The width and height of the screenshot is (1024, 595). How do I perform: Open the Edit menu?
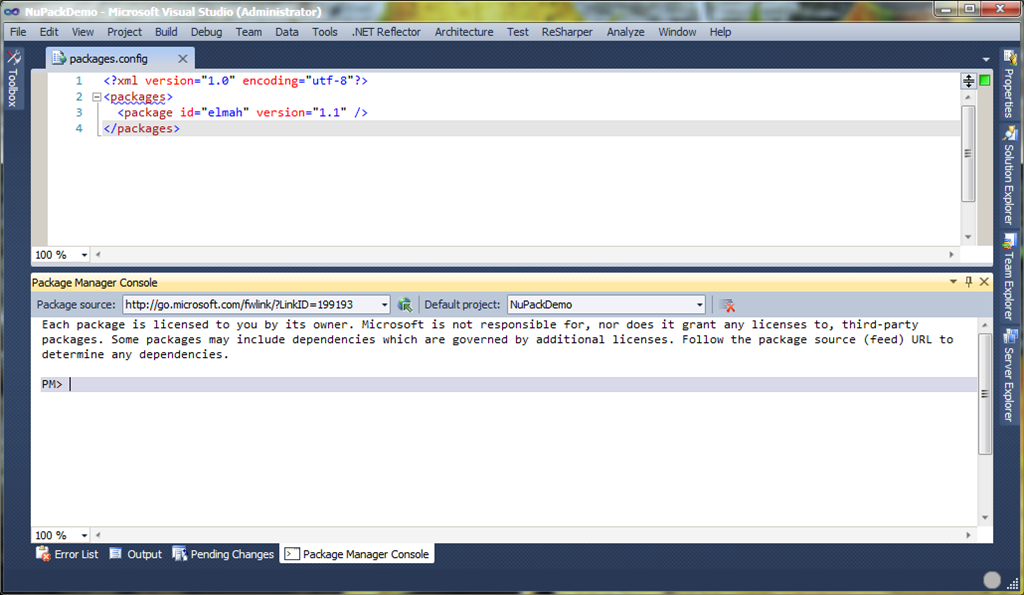click(x=49, y=32)
